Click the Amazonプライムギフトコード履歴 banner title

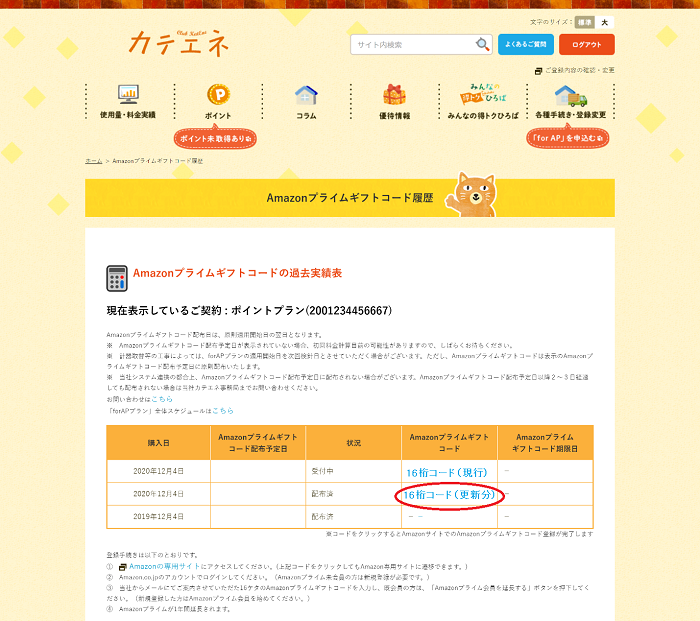[350, 198]
